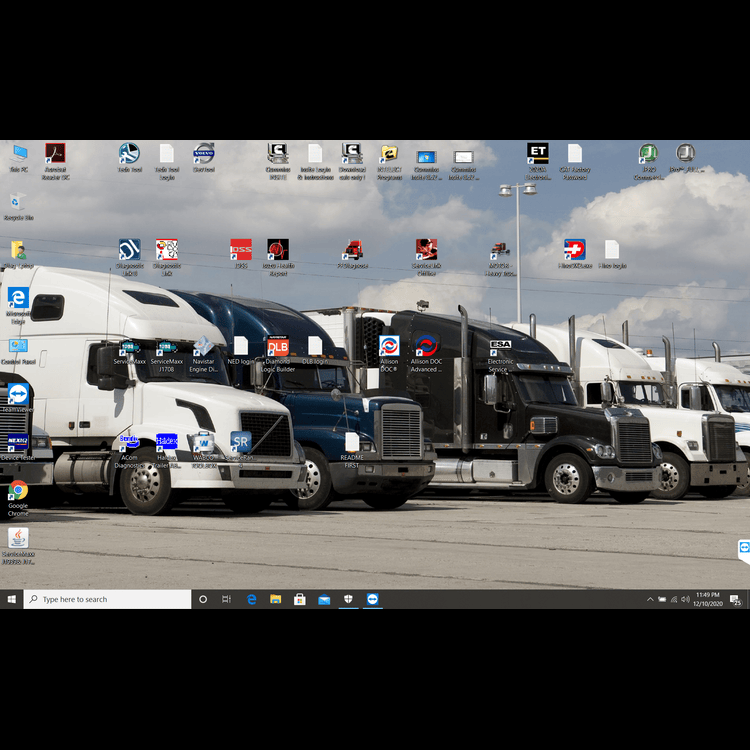Open CAT Factory Password file
This screenshot has height=750, width=750.
click(x=575, y=161)
